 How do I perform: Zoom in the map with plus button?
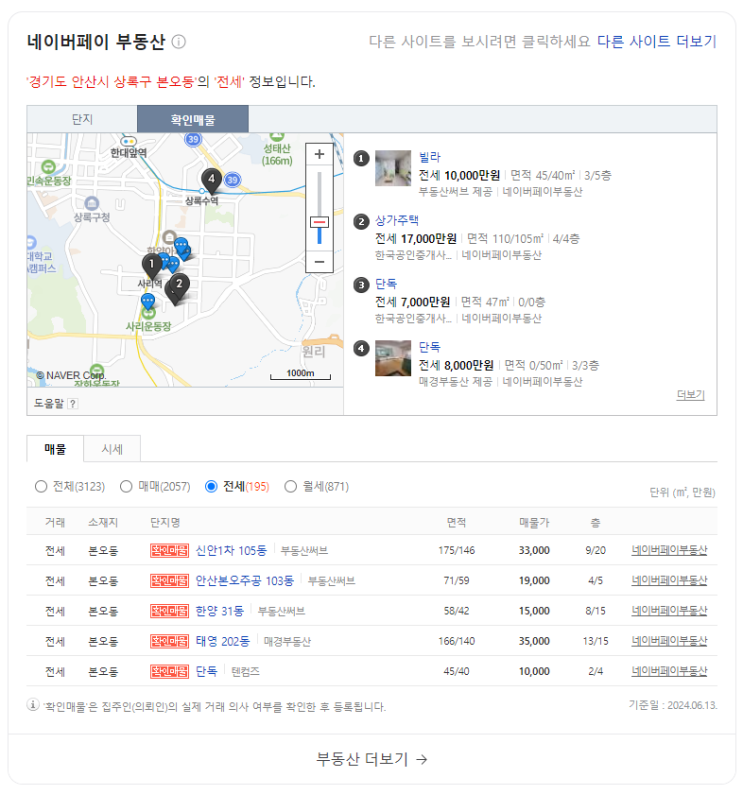319,154
